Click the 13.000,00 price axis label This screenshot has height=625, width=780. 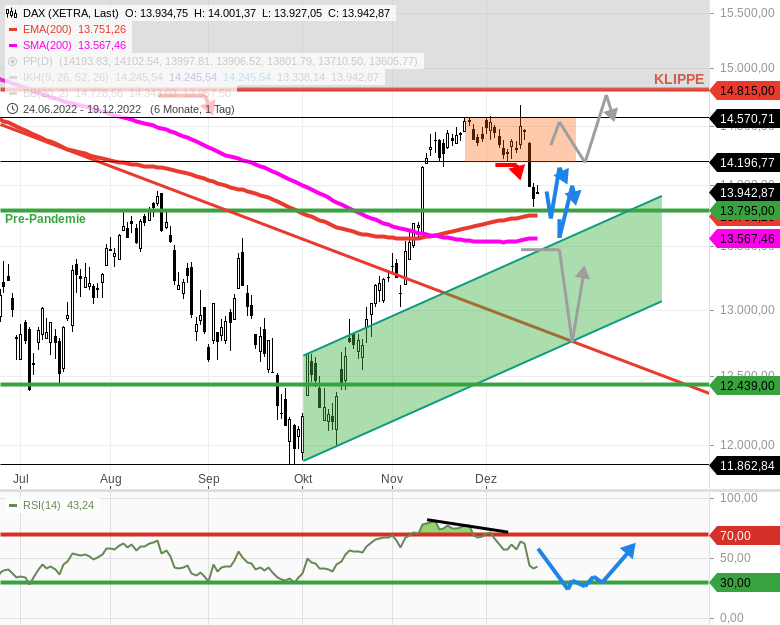point(747,310)
